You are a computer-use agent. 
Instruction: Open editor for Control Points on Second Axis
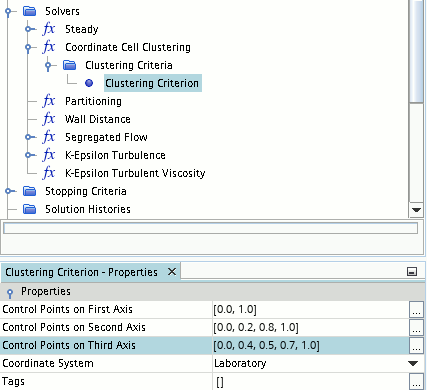click(416, 327)
